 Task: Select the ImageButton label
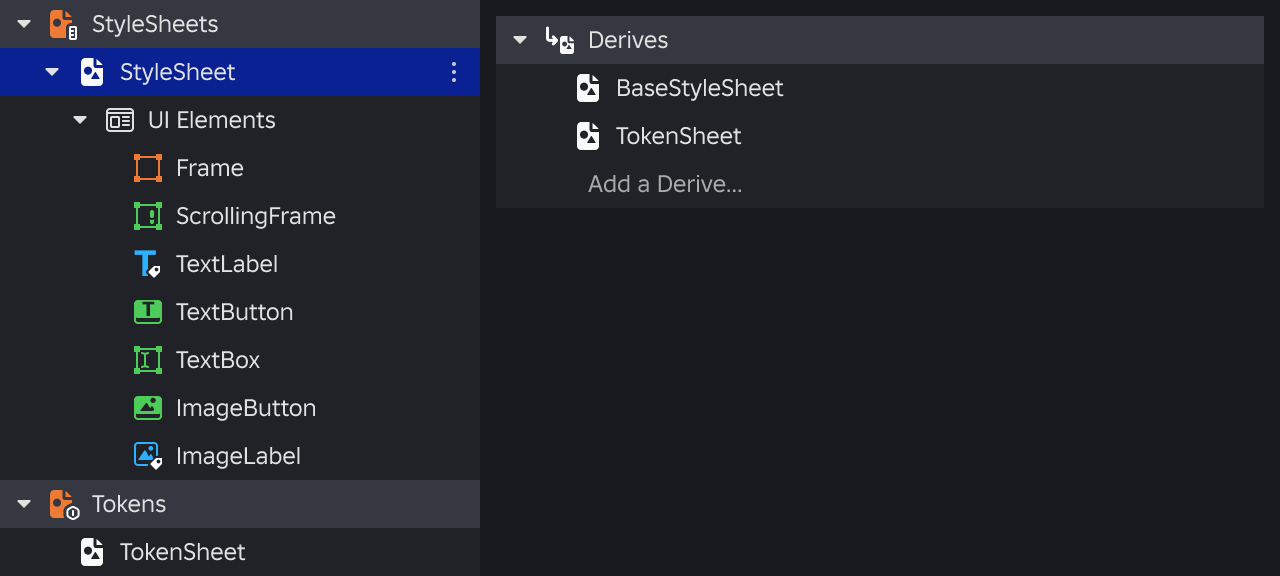pyautogui.click(x=246, y=408)
